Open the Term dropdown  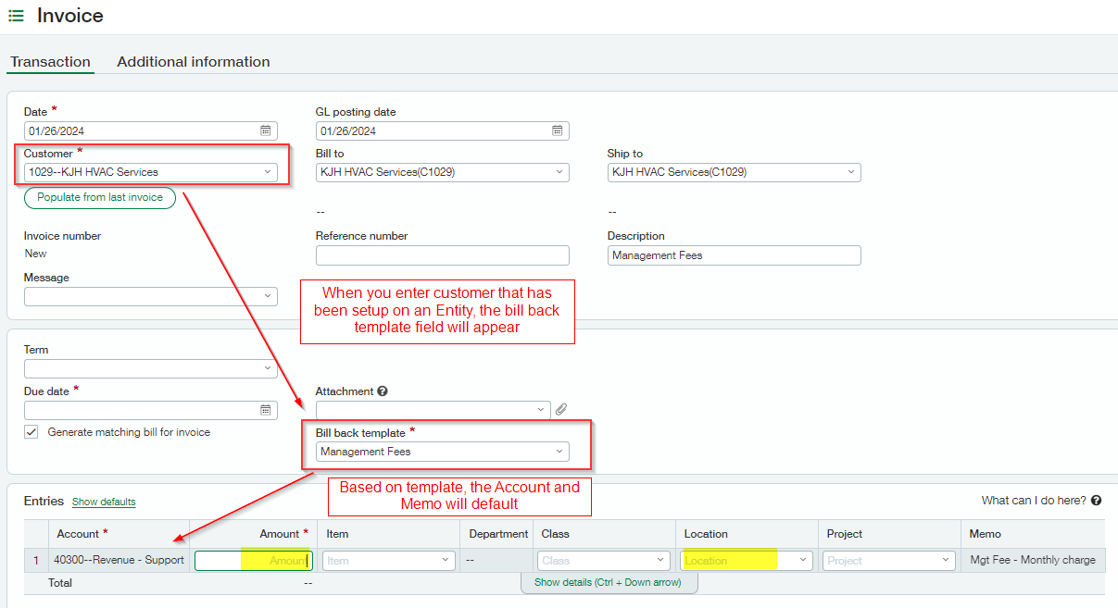[268, 368]
